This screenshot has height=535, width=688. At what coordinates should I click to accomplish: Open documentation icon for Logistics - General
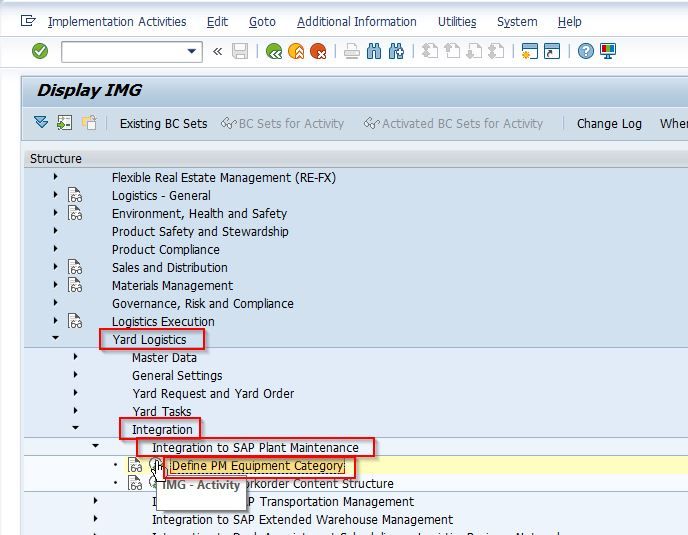click(75, 195)
